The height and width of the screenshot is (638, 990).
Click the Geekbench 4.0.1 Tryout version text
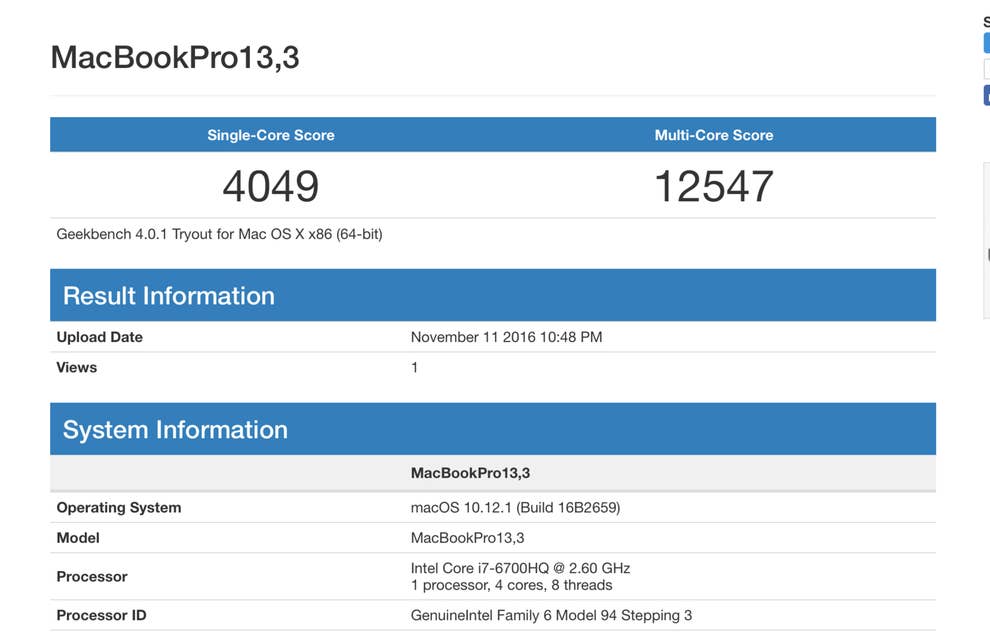[219, 234]
